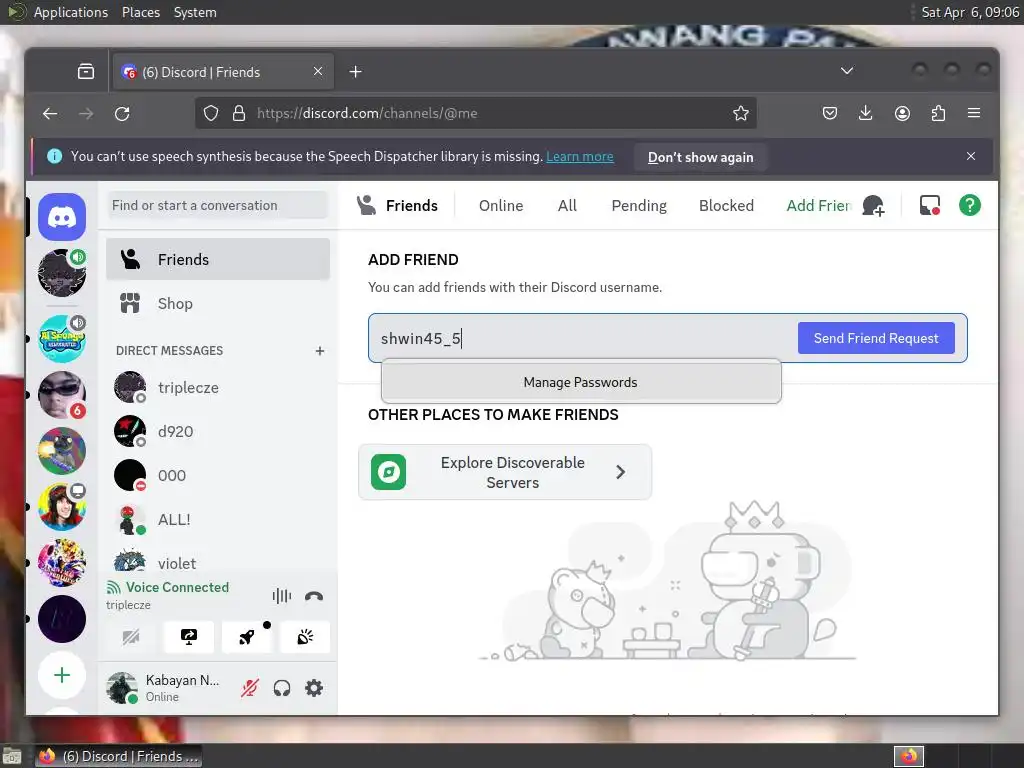Open the Inbox icon in header

tap(929, 206)
